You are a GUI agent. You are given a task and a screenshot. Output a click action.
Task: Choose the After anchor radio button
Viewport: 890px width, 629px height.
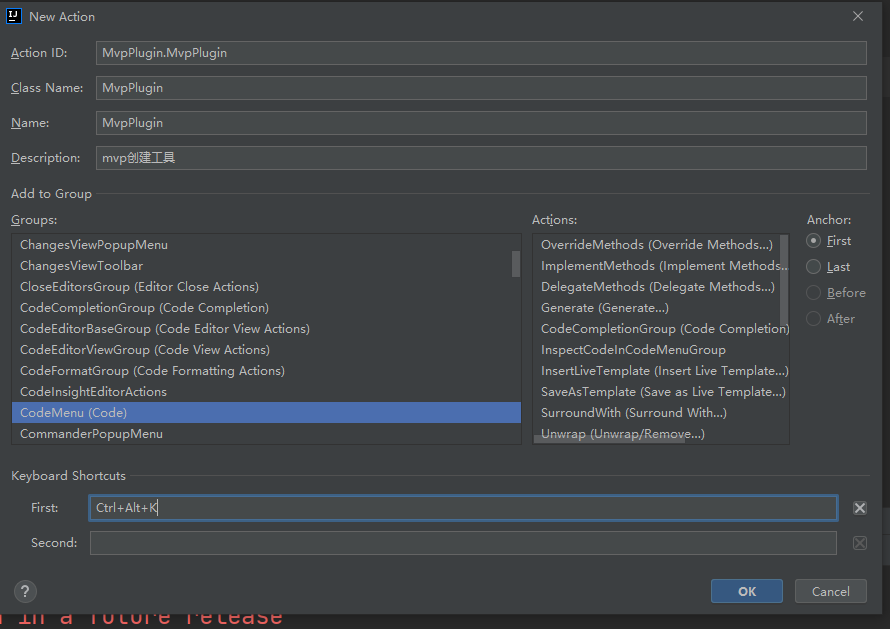pyautogui.click(x=813, y=319)
